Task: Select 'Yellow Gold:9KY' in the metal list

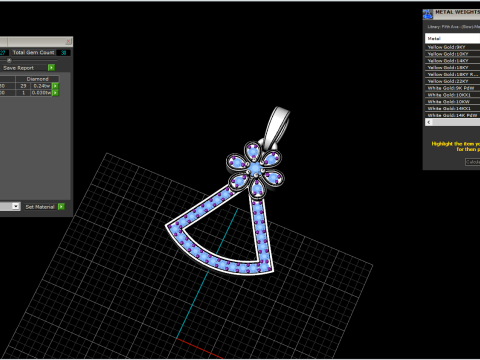Action: [452, 47]
